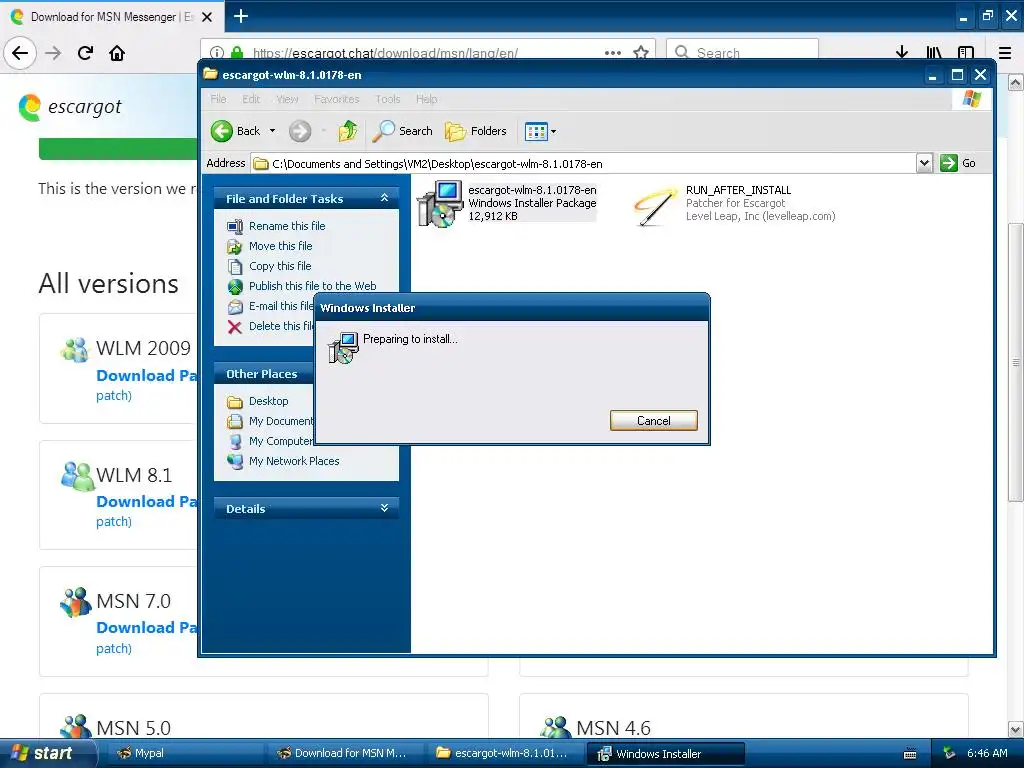Click the patch link under MSN 7.0

tap(114, 648)
